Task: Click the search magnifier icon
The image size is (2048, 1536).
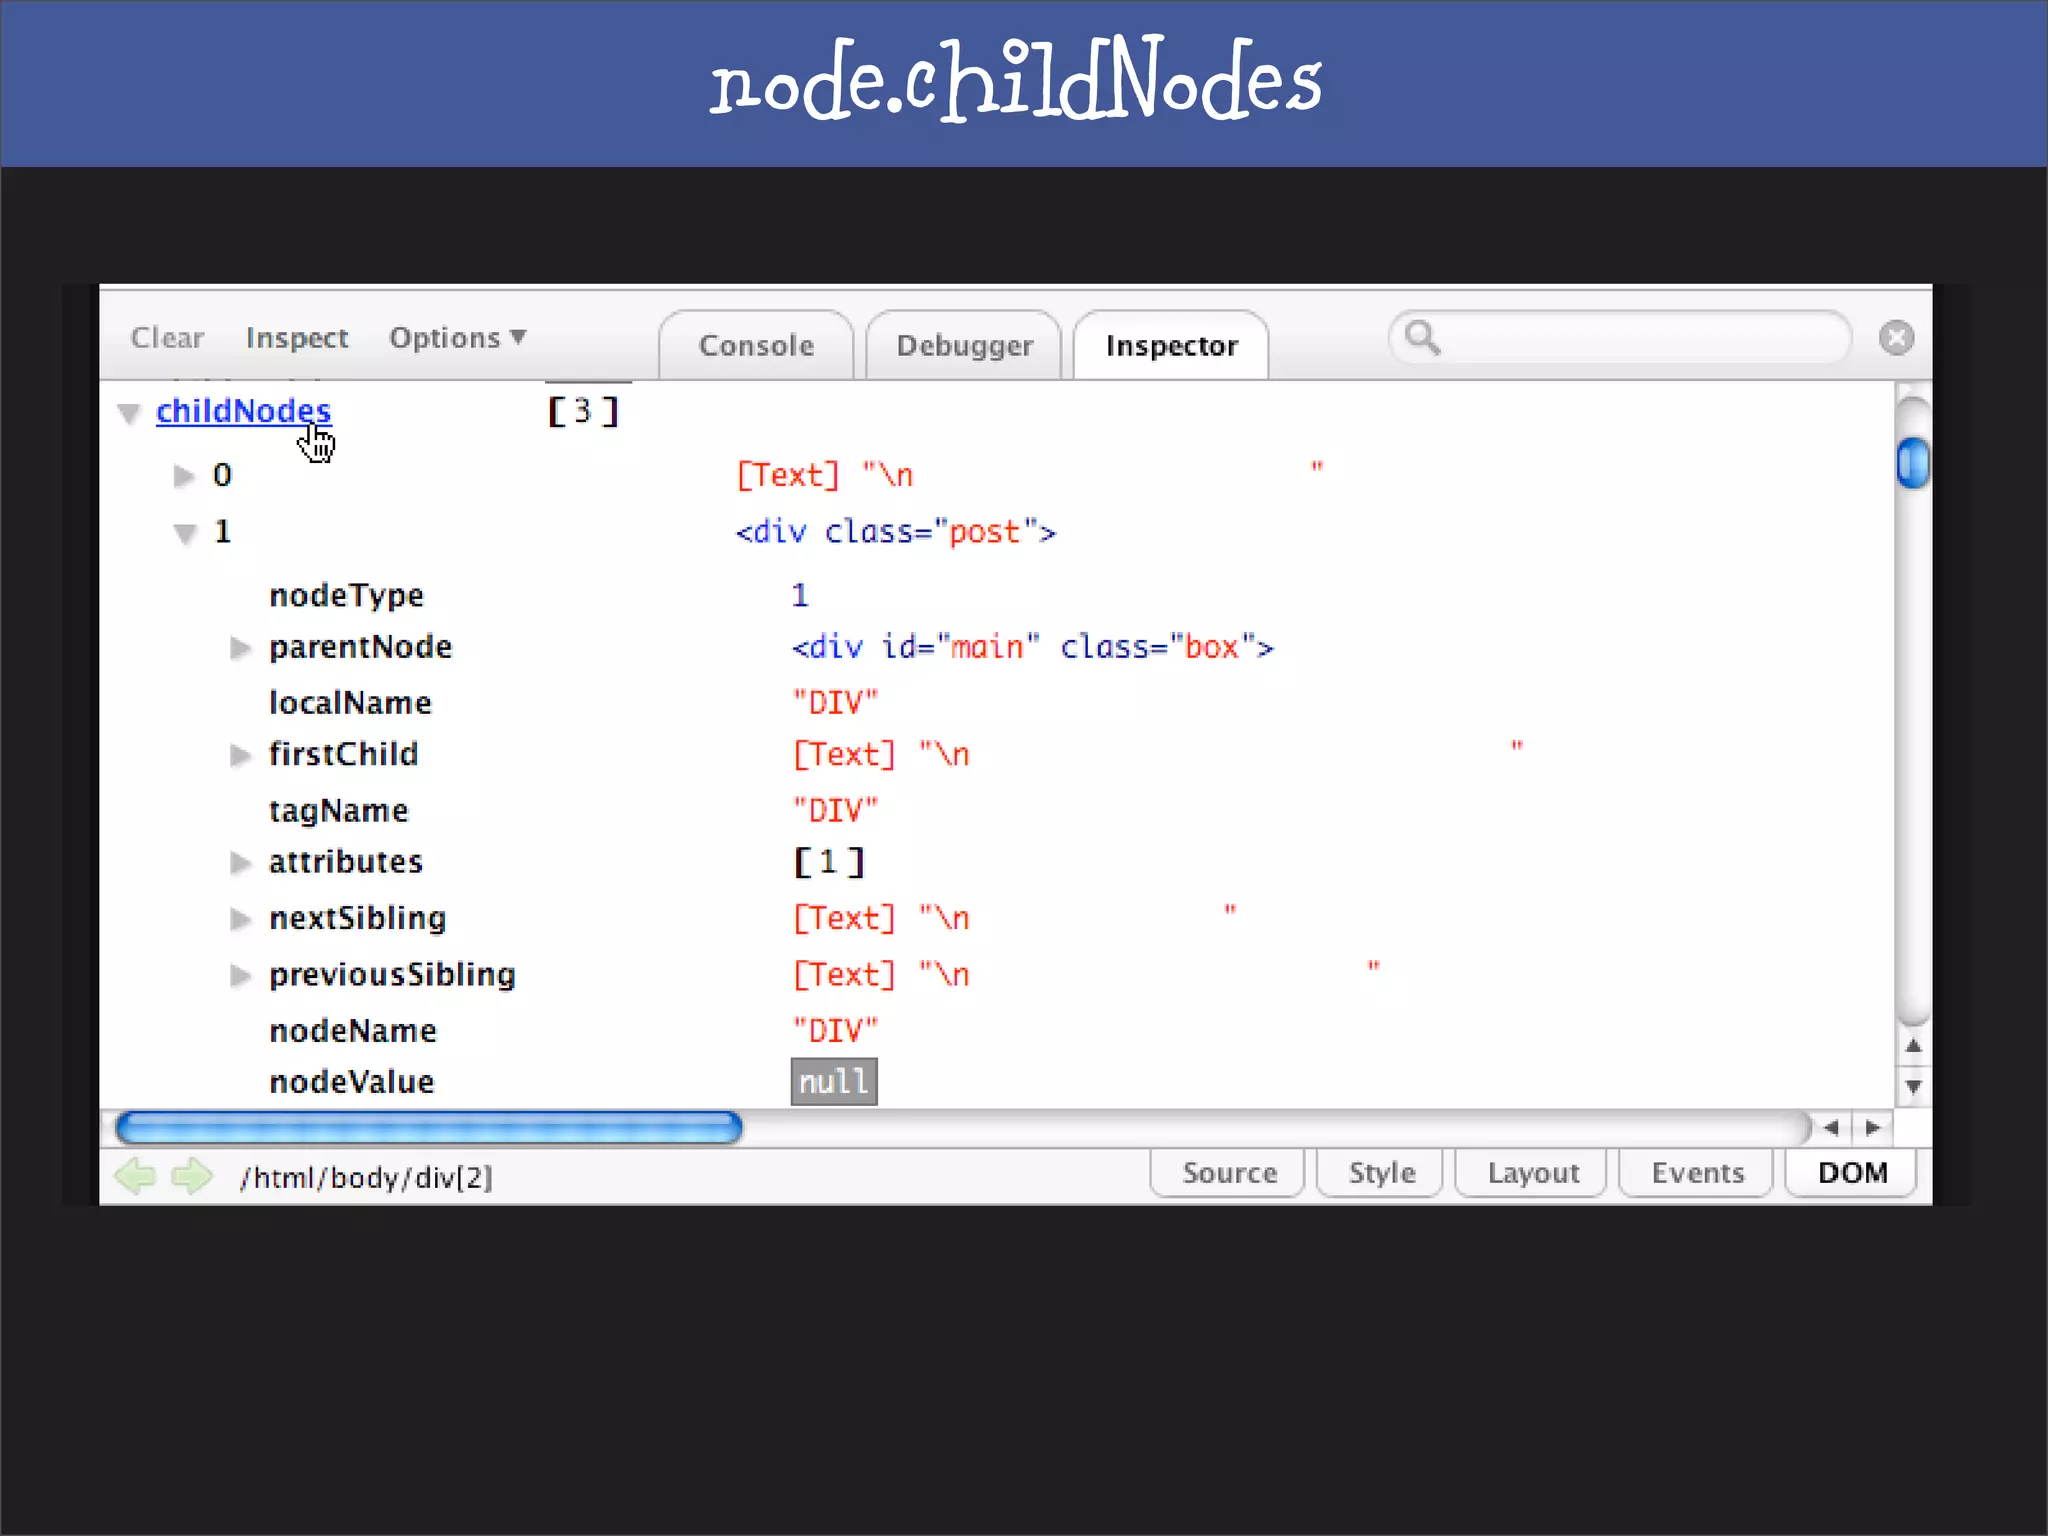Action: click(x=1422, y=338)
